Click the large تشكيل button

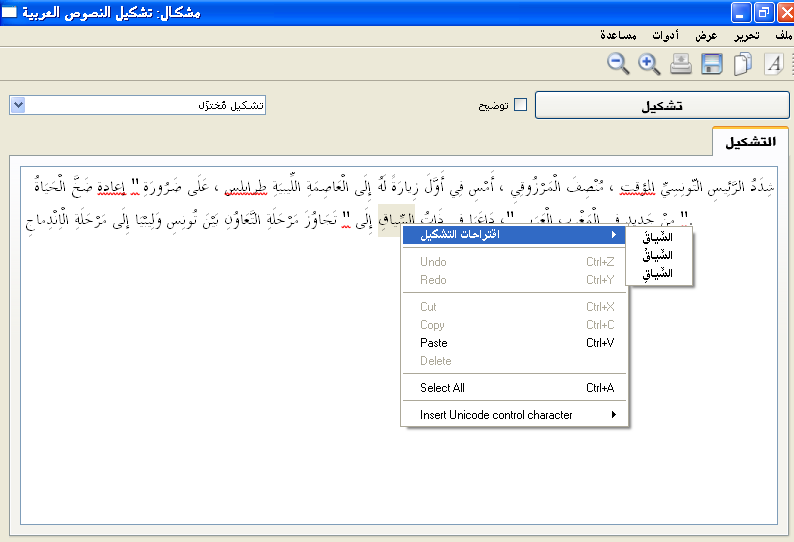662,105
